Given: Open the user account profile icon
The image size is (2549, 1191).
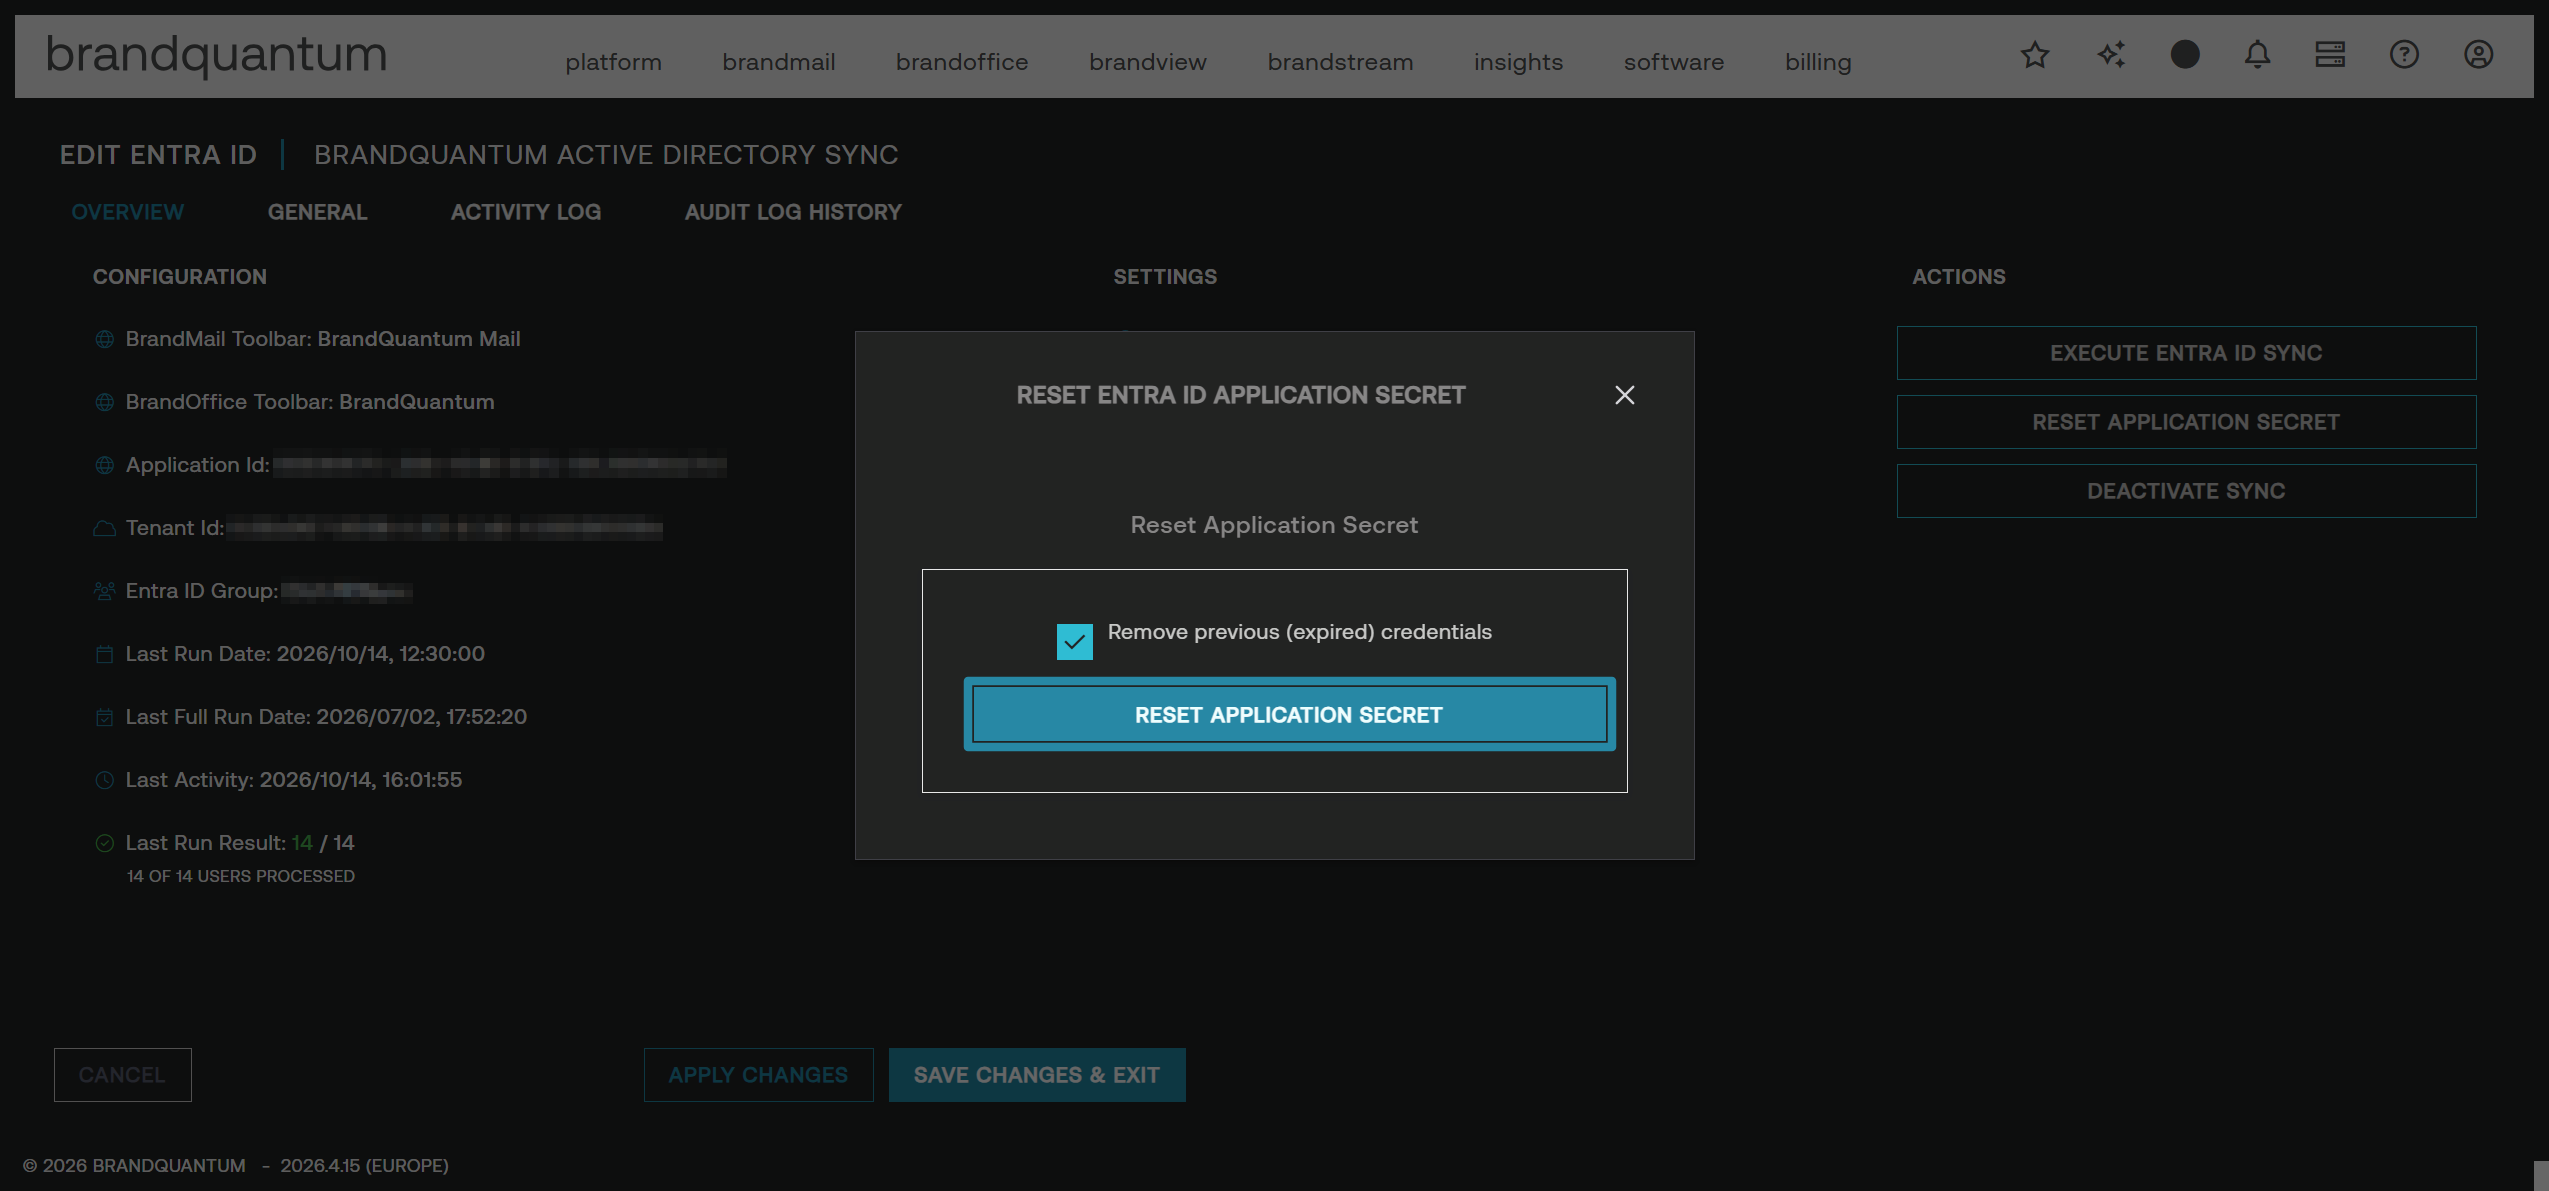Looking at the screenshot, I should [x=2478, y=55].
